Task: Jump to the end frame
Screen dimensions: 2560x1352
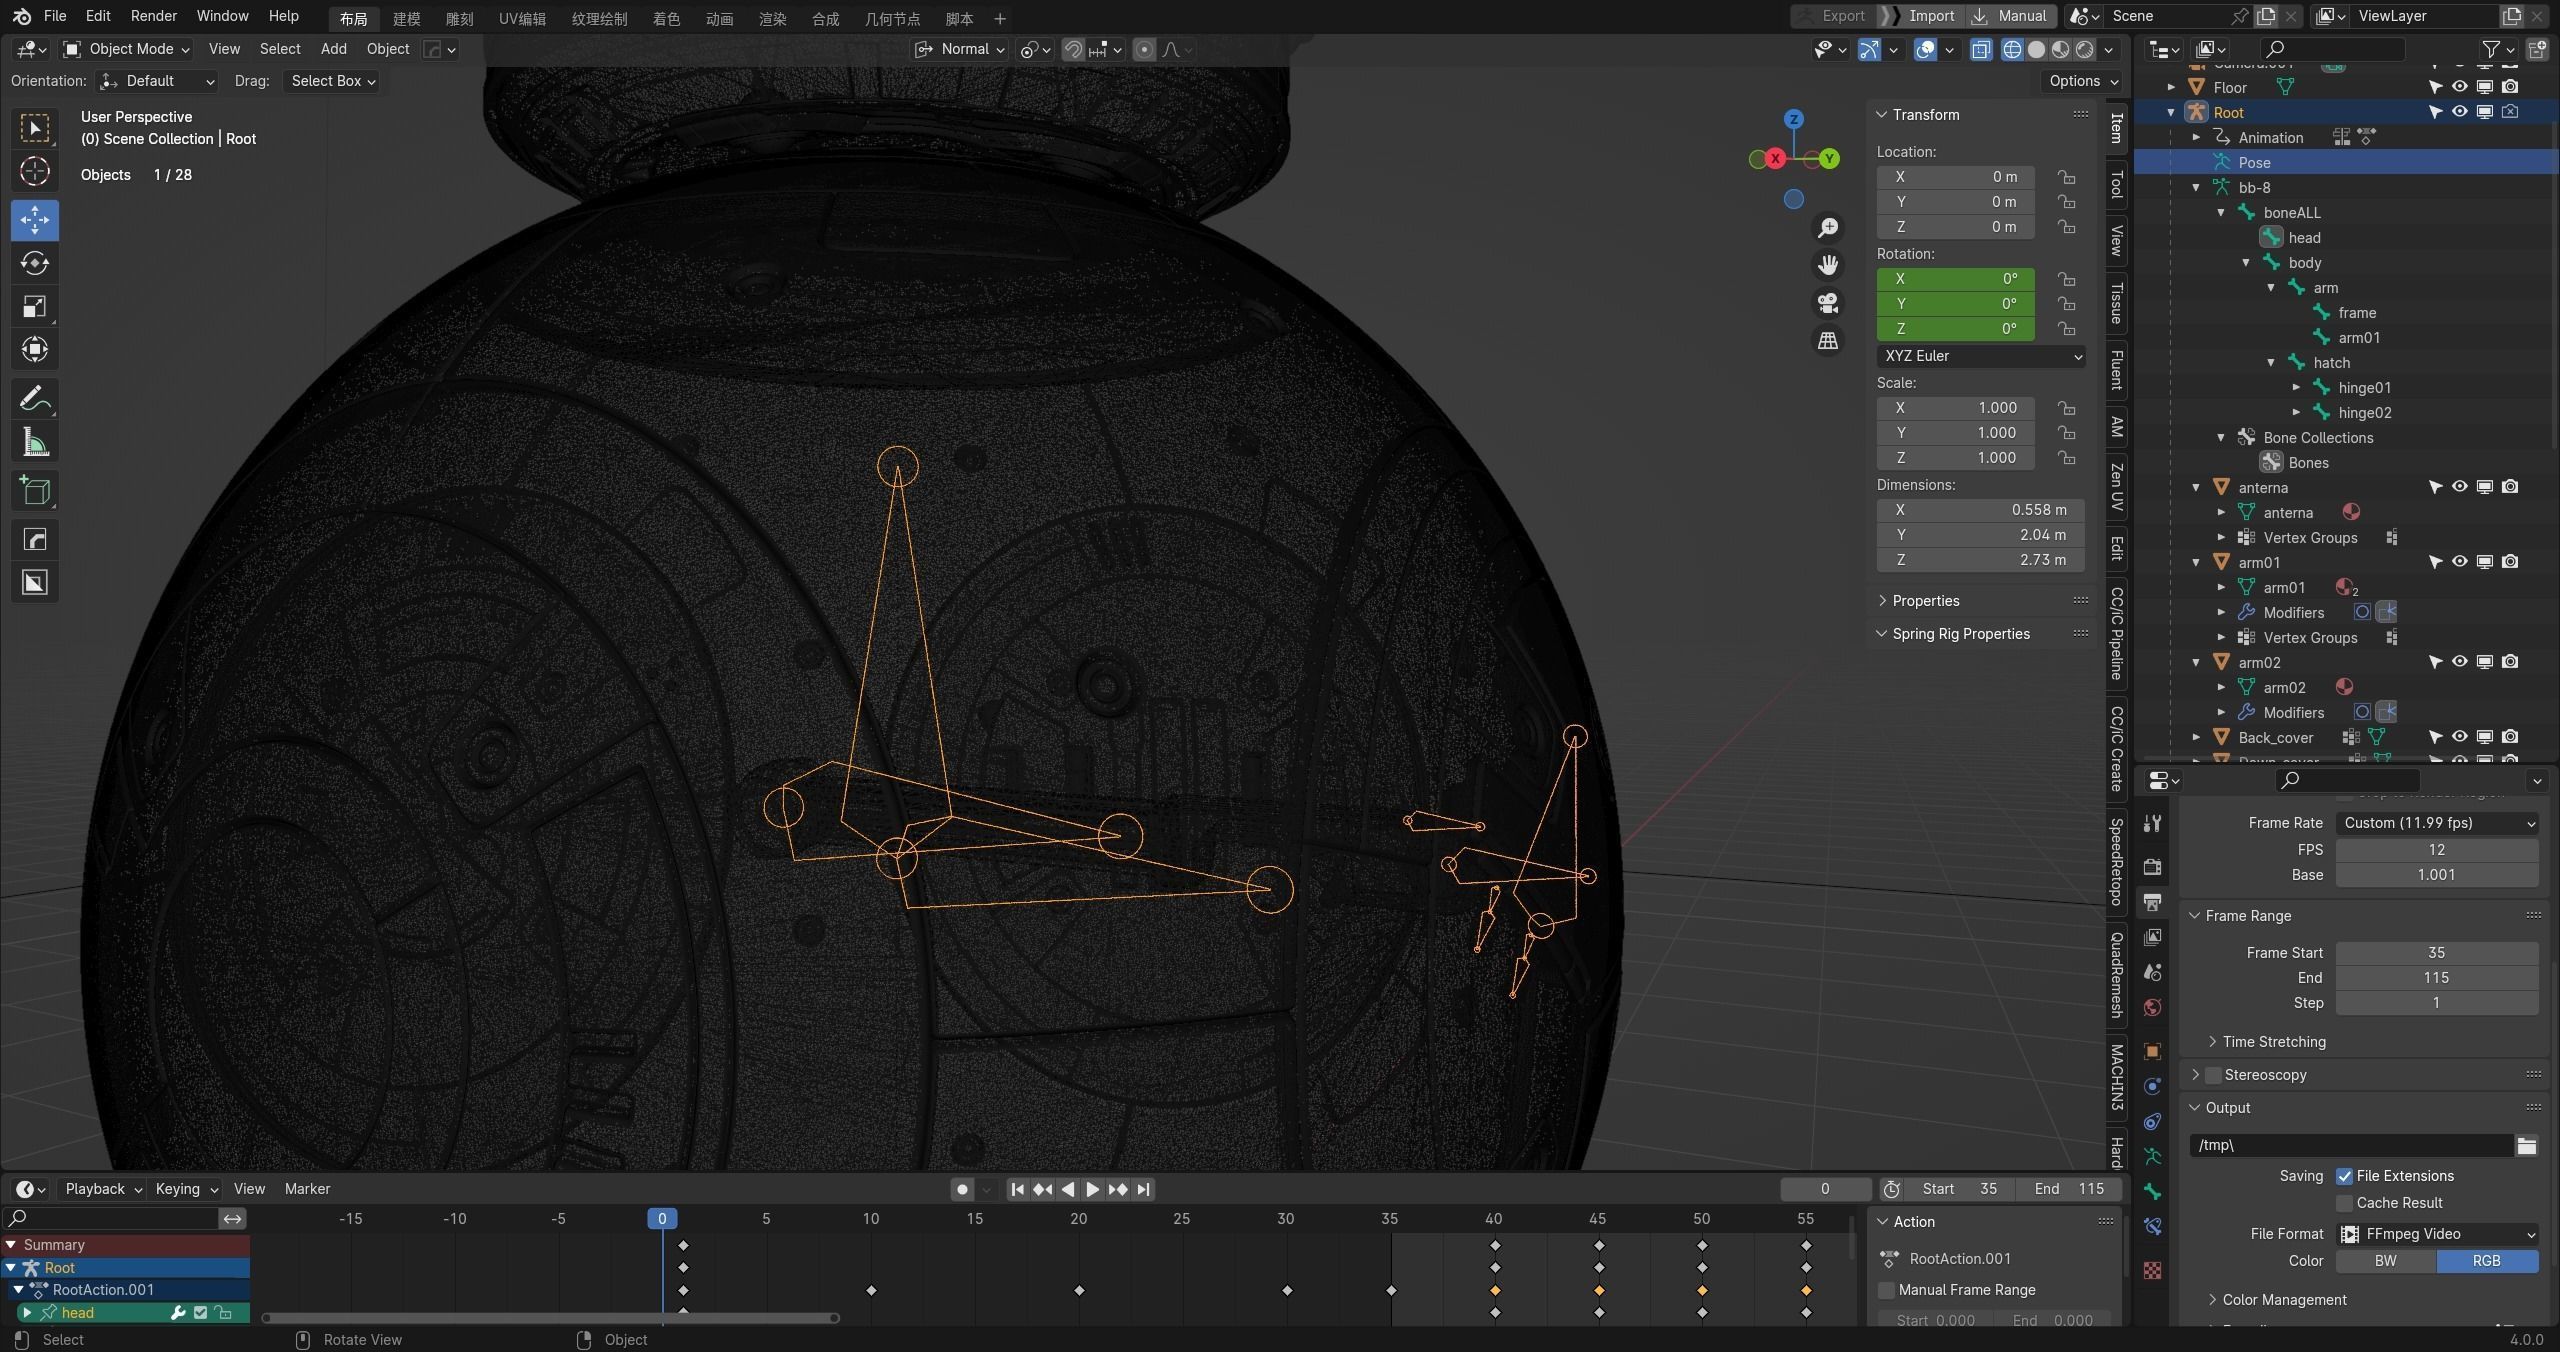Action: [1143, 1189]
